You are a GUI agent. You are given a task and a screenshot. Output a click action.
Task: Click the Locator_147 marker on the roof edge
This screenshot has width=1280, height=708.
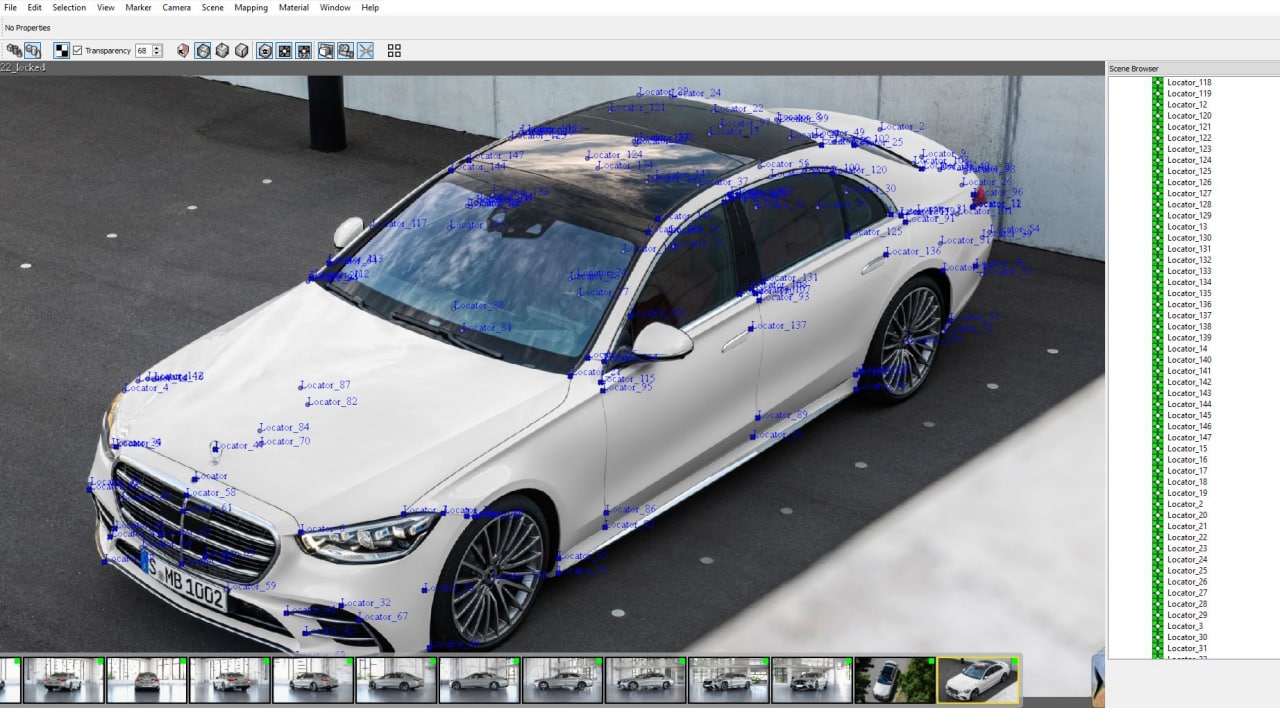(x=496, y=156)
